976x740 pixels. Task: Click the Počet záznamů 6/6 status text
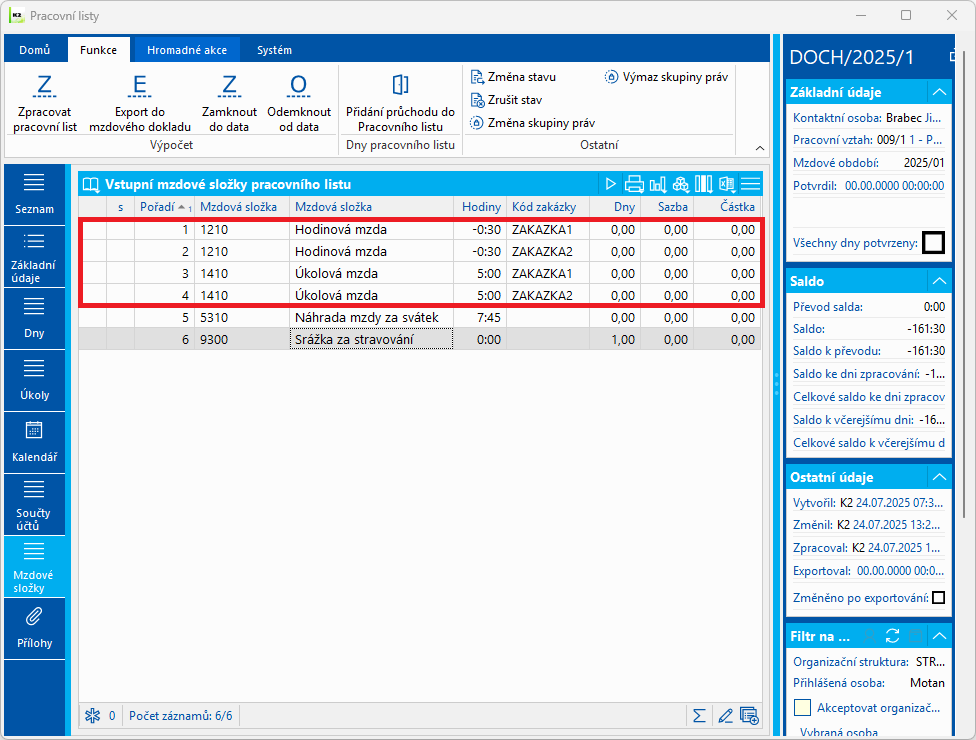pyautogui.click(x=181, y=716)
